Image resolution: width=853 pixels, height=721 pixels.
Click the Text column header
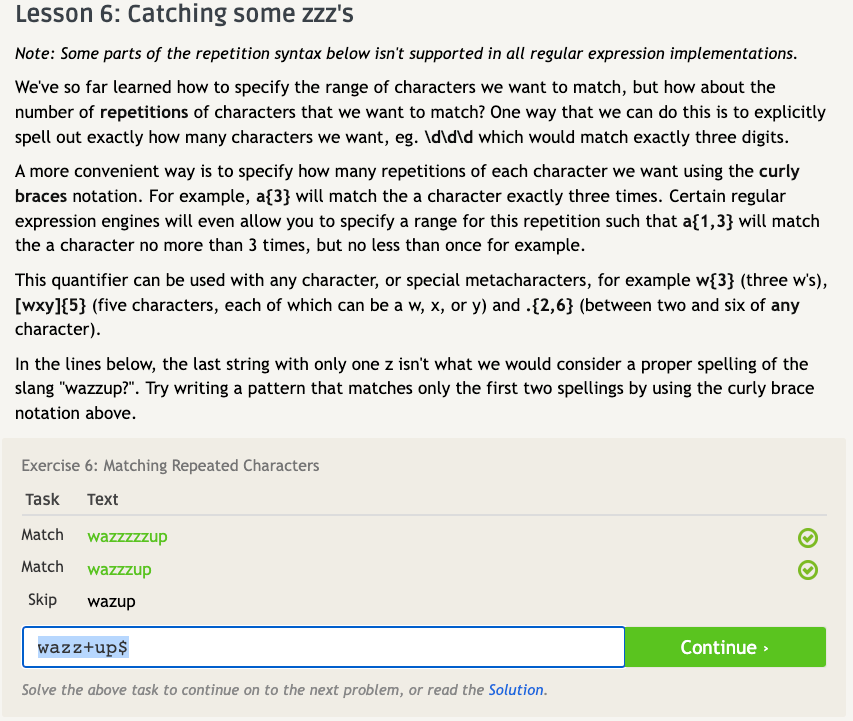pos(102,499)
